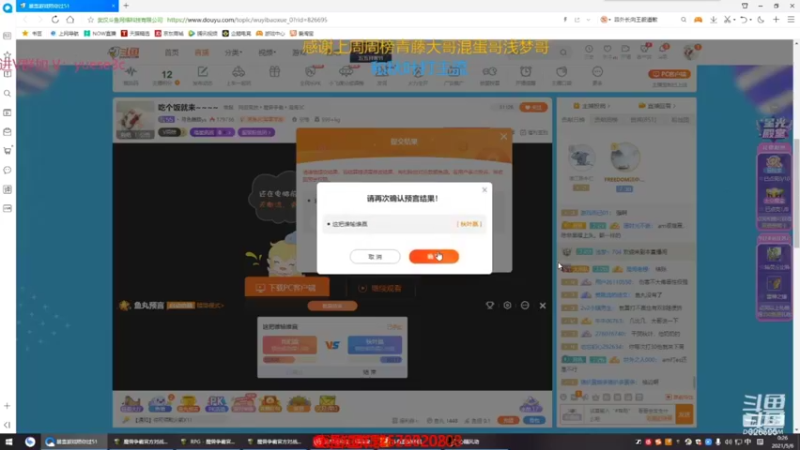Viewport: 800px width, 450px height.
Task: Open the NOW直播 bookmark
Action: (x=100, y=33)
